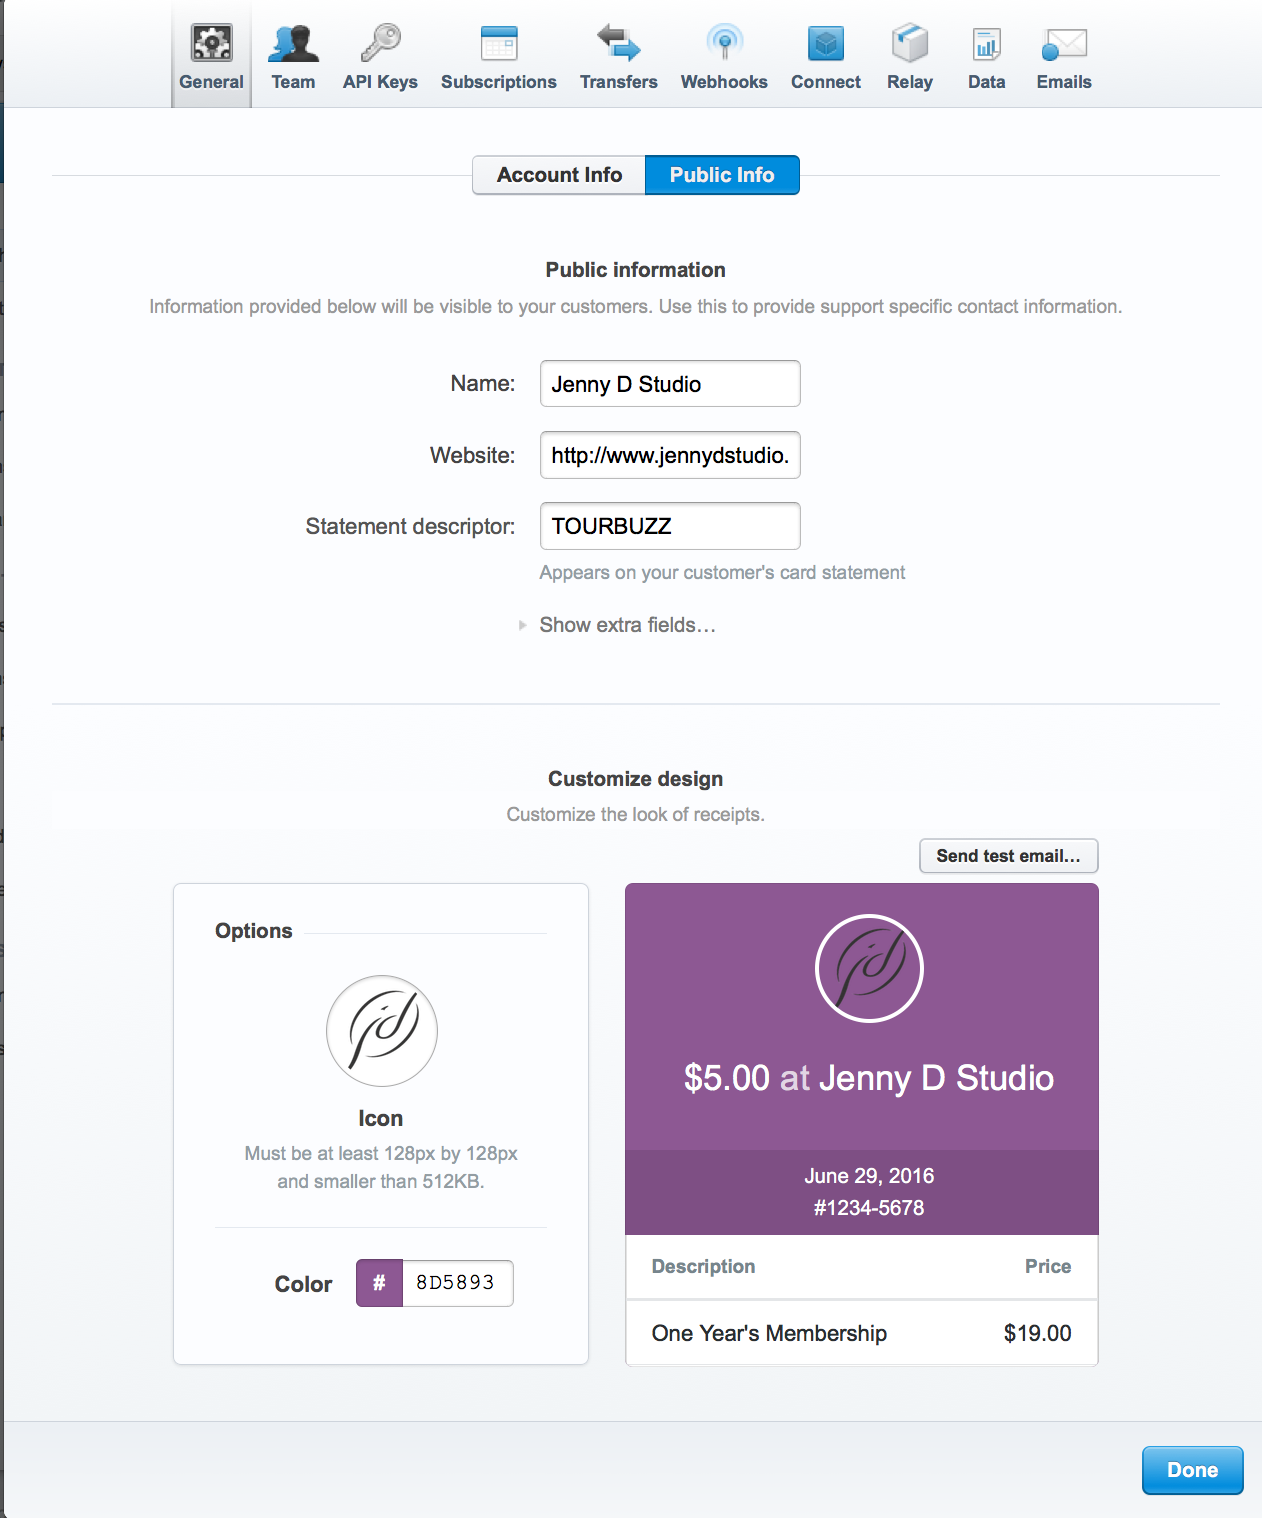Image resolution: width=1262 pixels, height=1518 pixels.
Task: Select the Public Info tab
Action: (722, 174)
